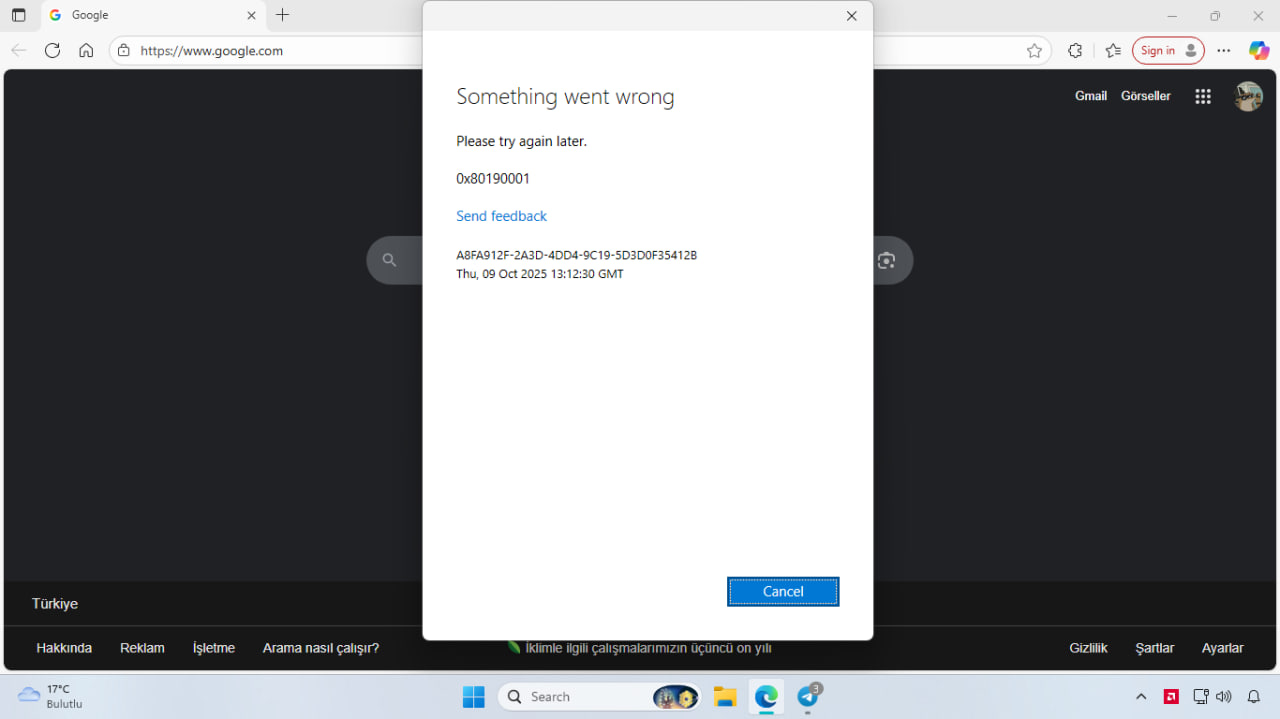Select the error code 0x80190001 text
This screenshot has width=1280, height=719.
click(493, 179)
